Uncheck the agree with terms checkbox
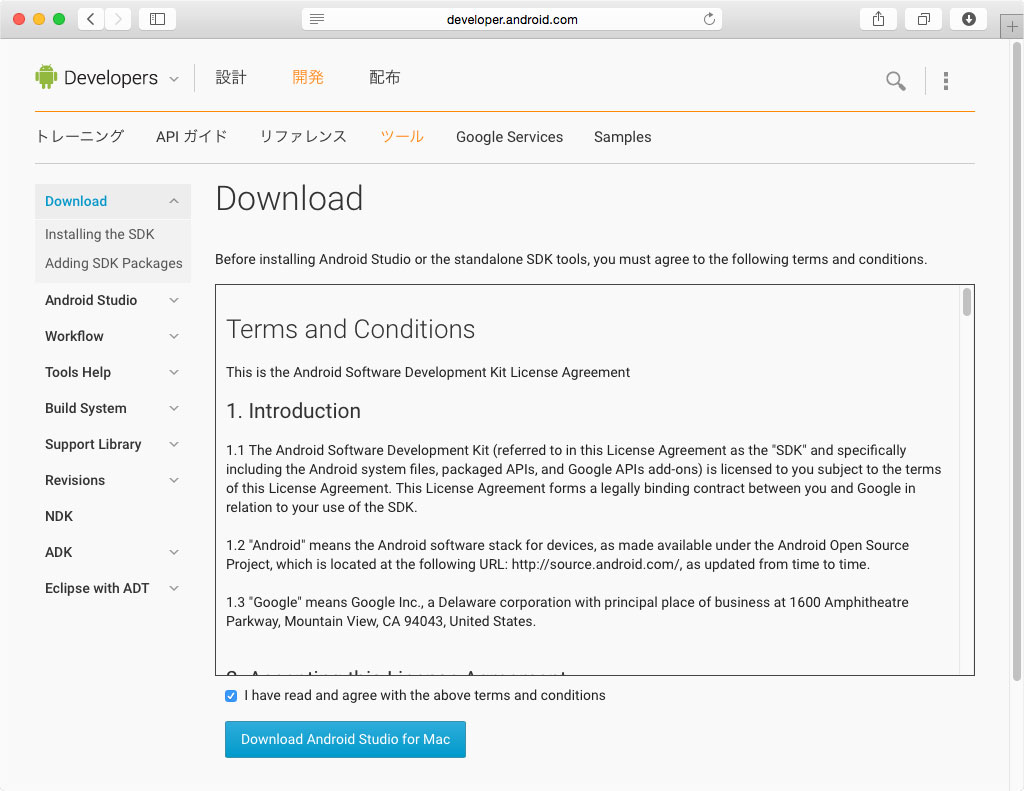The image size is (1024, 791). click(231, 696)
